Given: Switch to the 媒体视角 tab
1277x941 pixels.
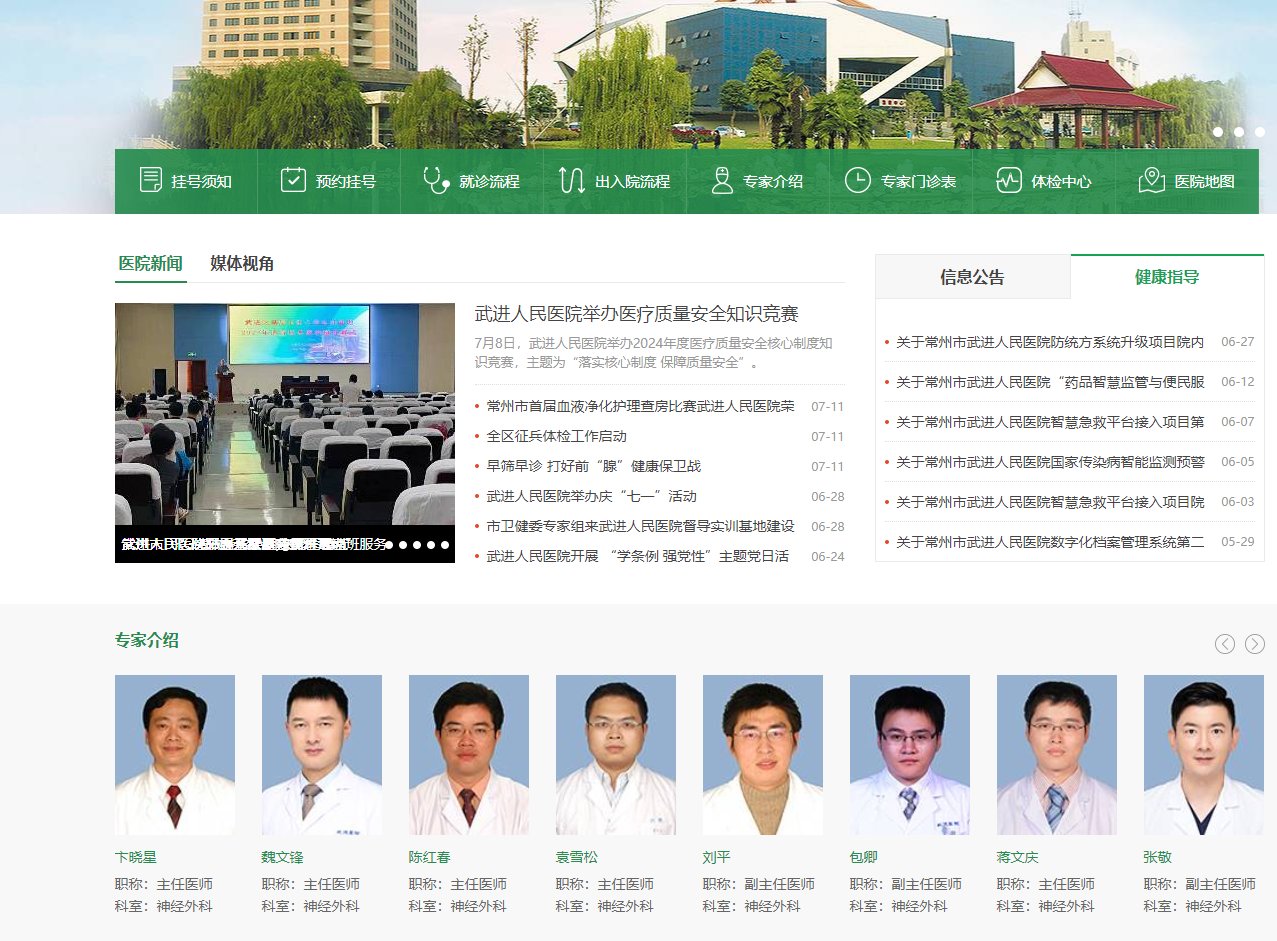Looking at the screenshot, I should click(242, 264).
